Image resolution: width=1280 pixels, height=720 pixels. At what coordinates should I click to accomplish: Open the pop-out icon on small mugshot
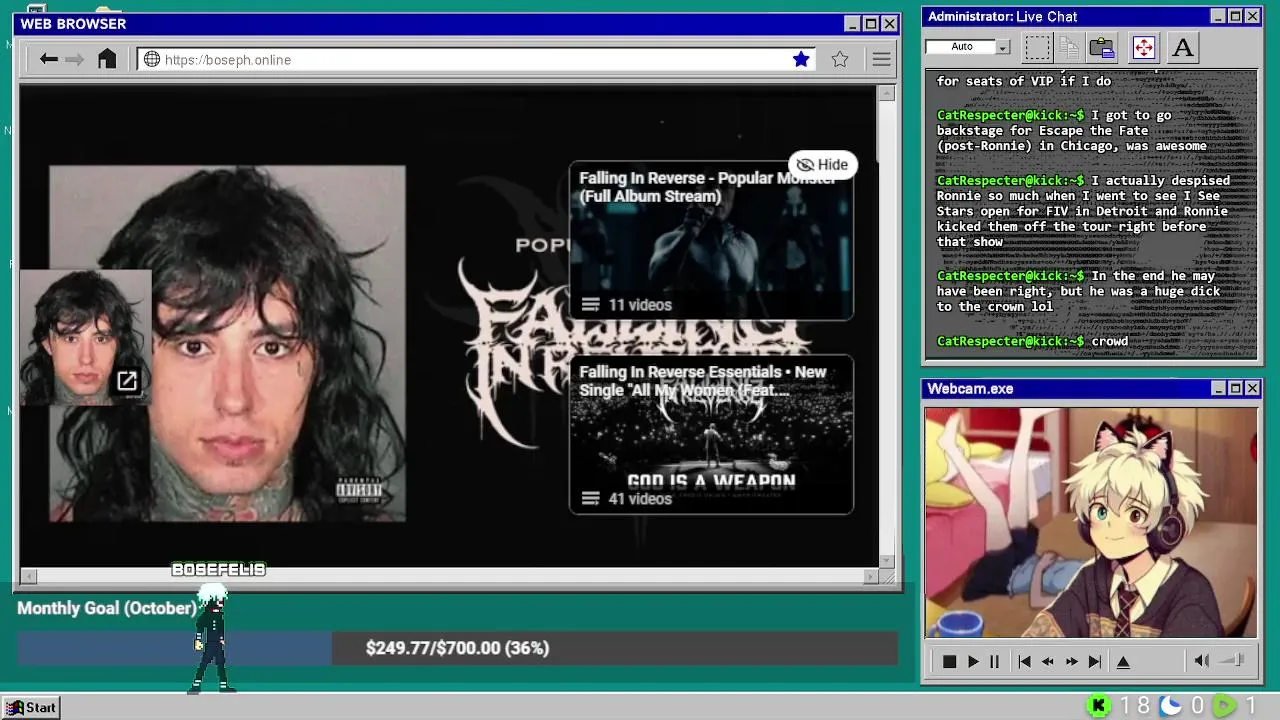click(127, 381)
